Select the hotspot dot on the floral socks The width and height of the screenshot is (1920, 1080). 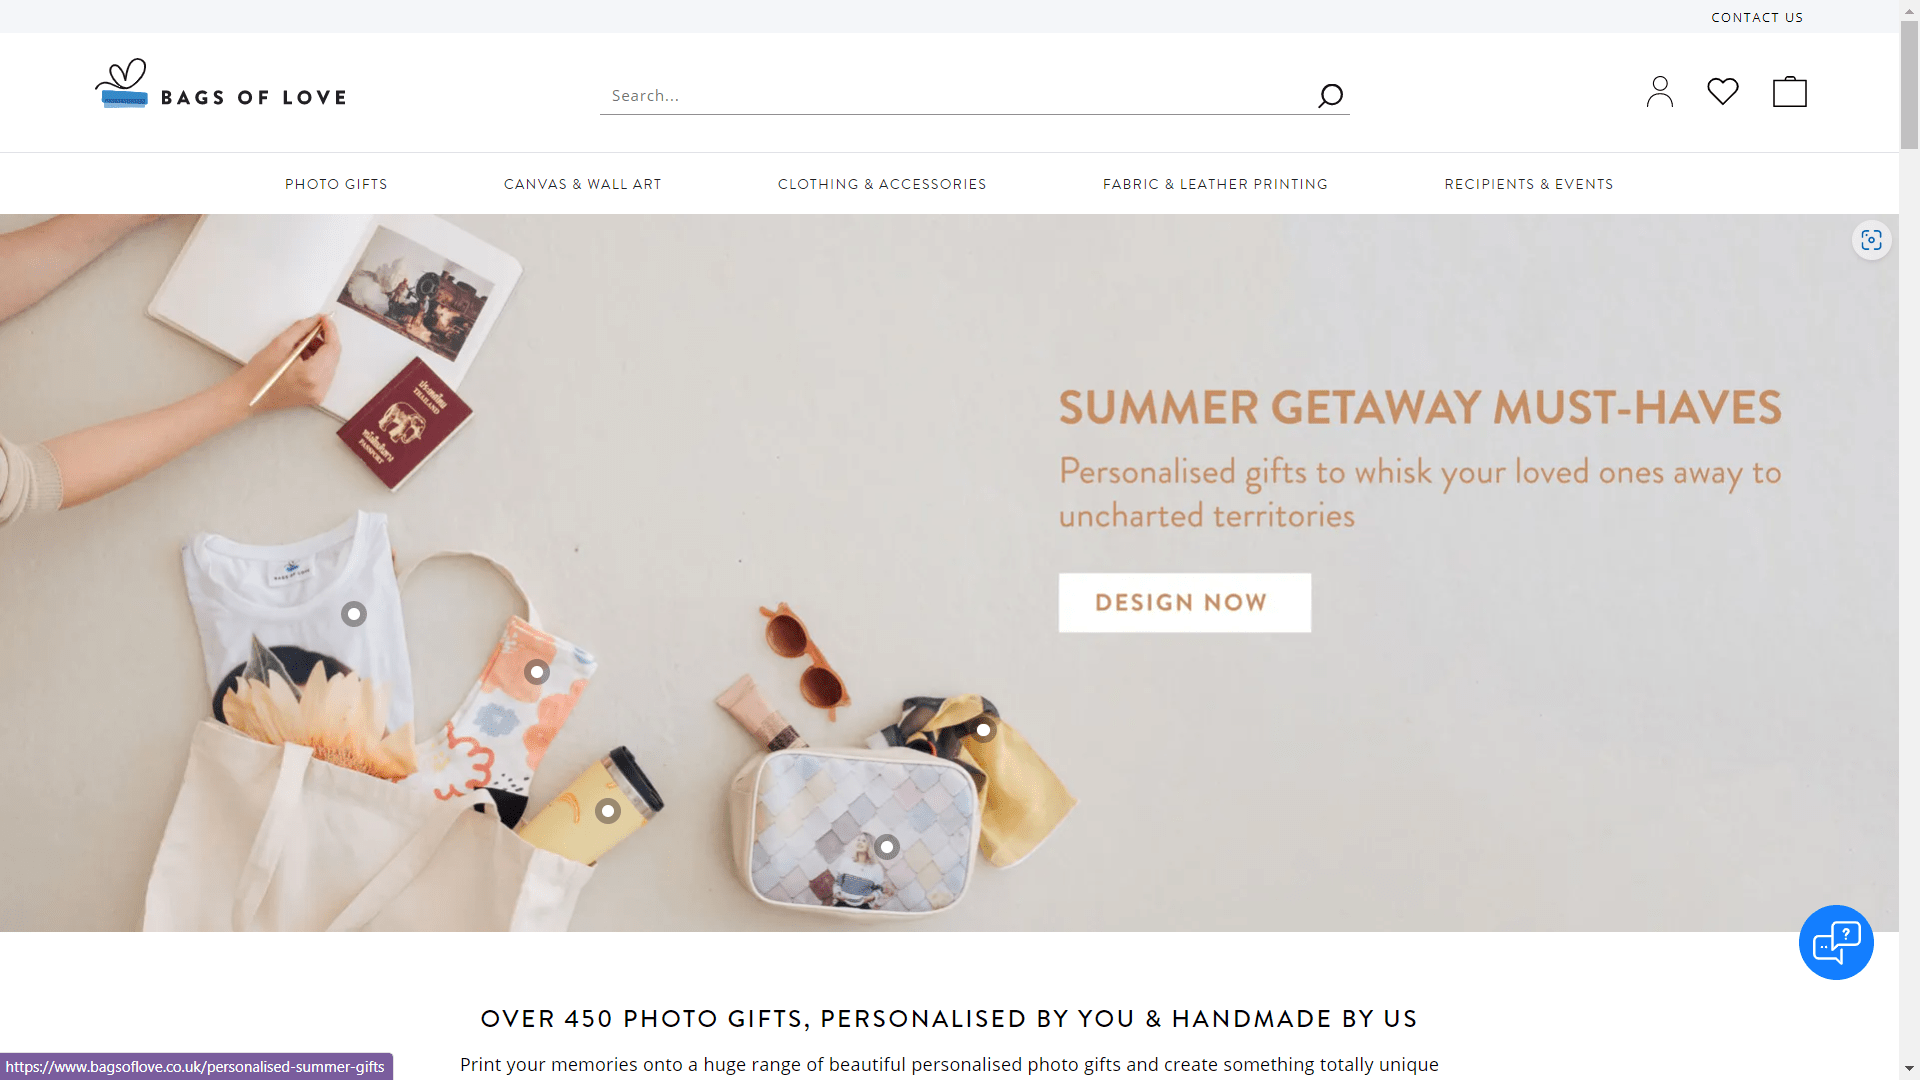point(537,672)
